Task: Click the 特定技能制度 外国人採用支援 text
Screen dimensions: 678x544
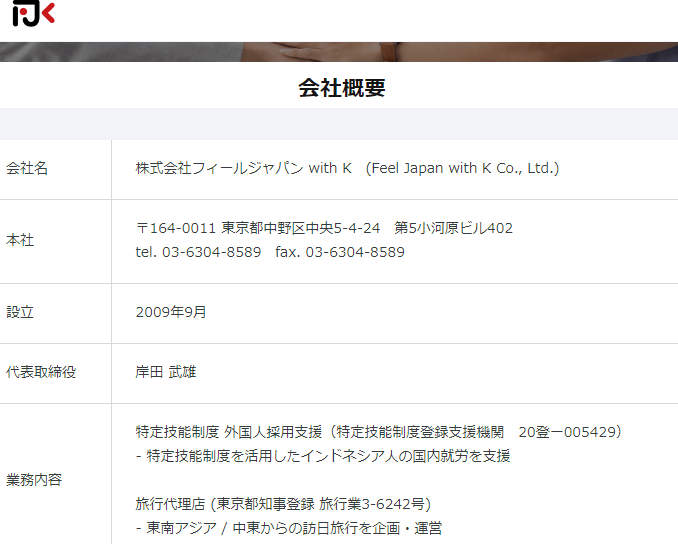Action: [230, 432]
